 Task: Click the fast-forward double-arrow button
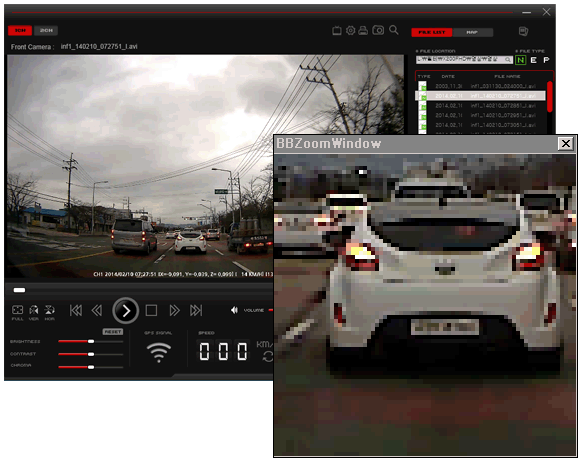click(x=174, y=310)
